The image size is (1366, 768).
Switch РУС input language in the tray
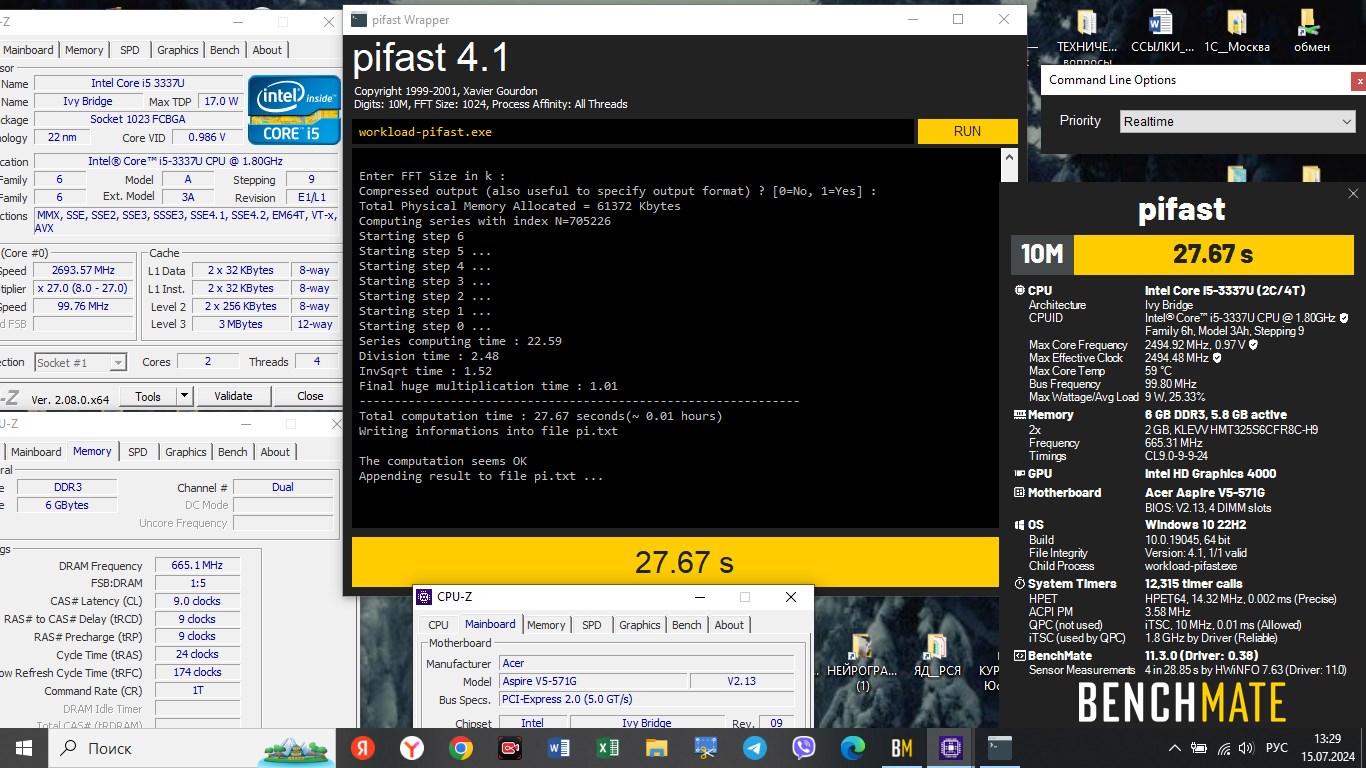(1277, 748)
